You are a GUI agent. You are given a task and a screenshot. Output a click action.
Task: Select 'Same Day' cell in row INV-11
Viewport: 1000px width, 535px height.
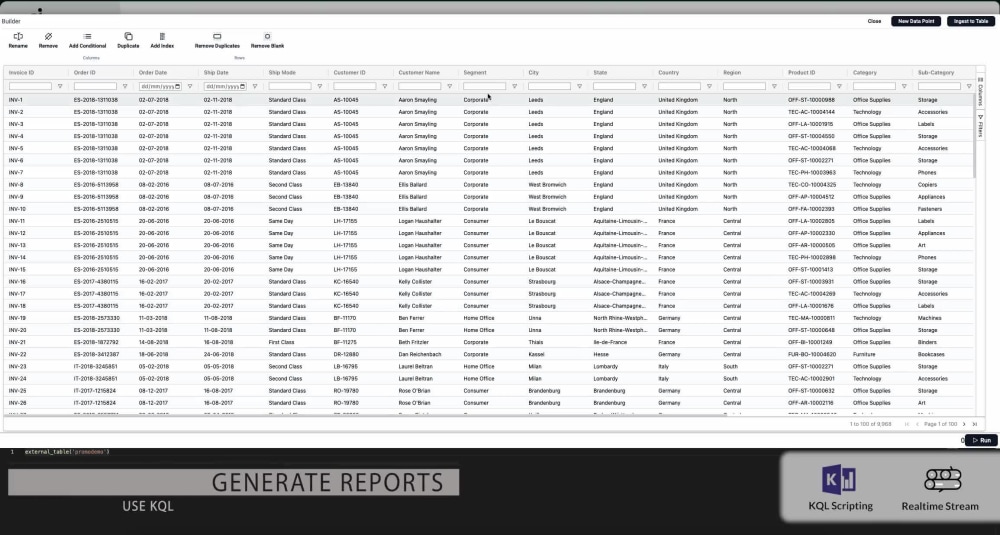pyautogui.click(x=281, y=221)
